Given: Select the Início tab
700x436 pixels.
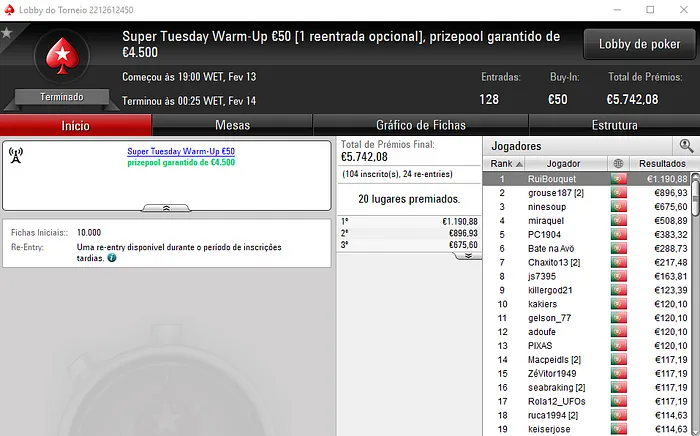Looking at the screenshot, I should coord(75,125).
